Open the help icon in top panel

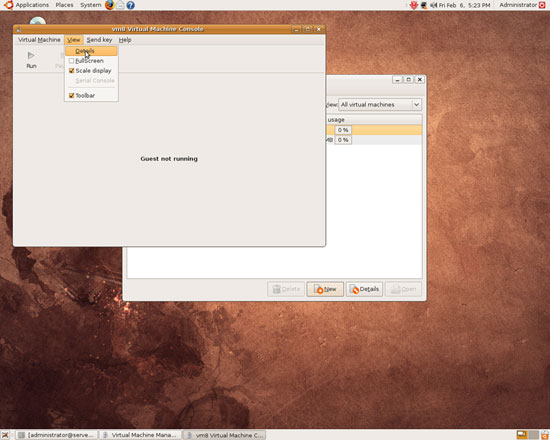[130, 5]
